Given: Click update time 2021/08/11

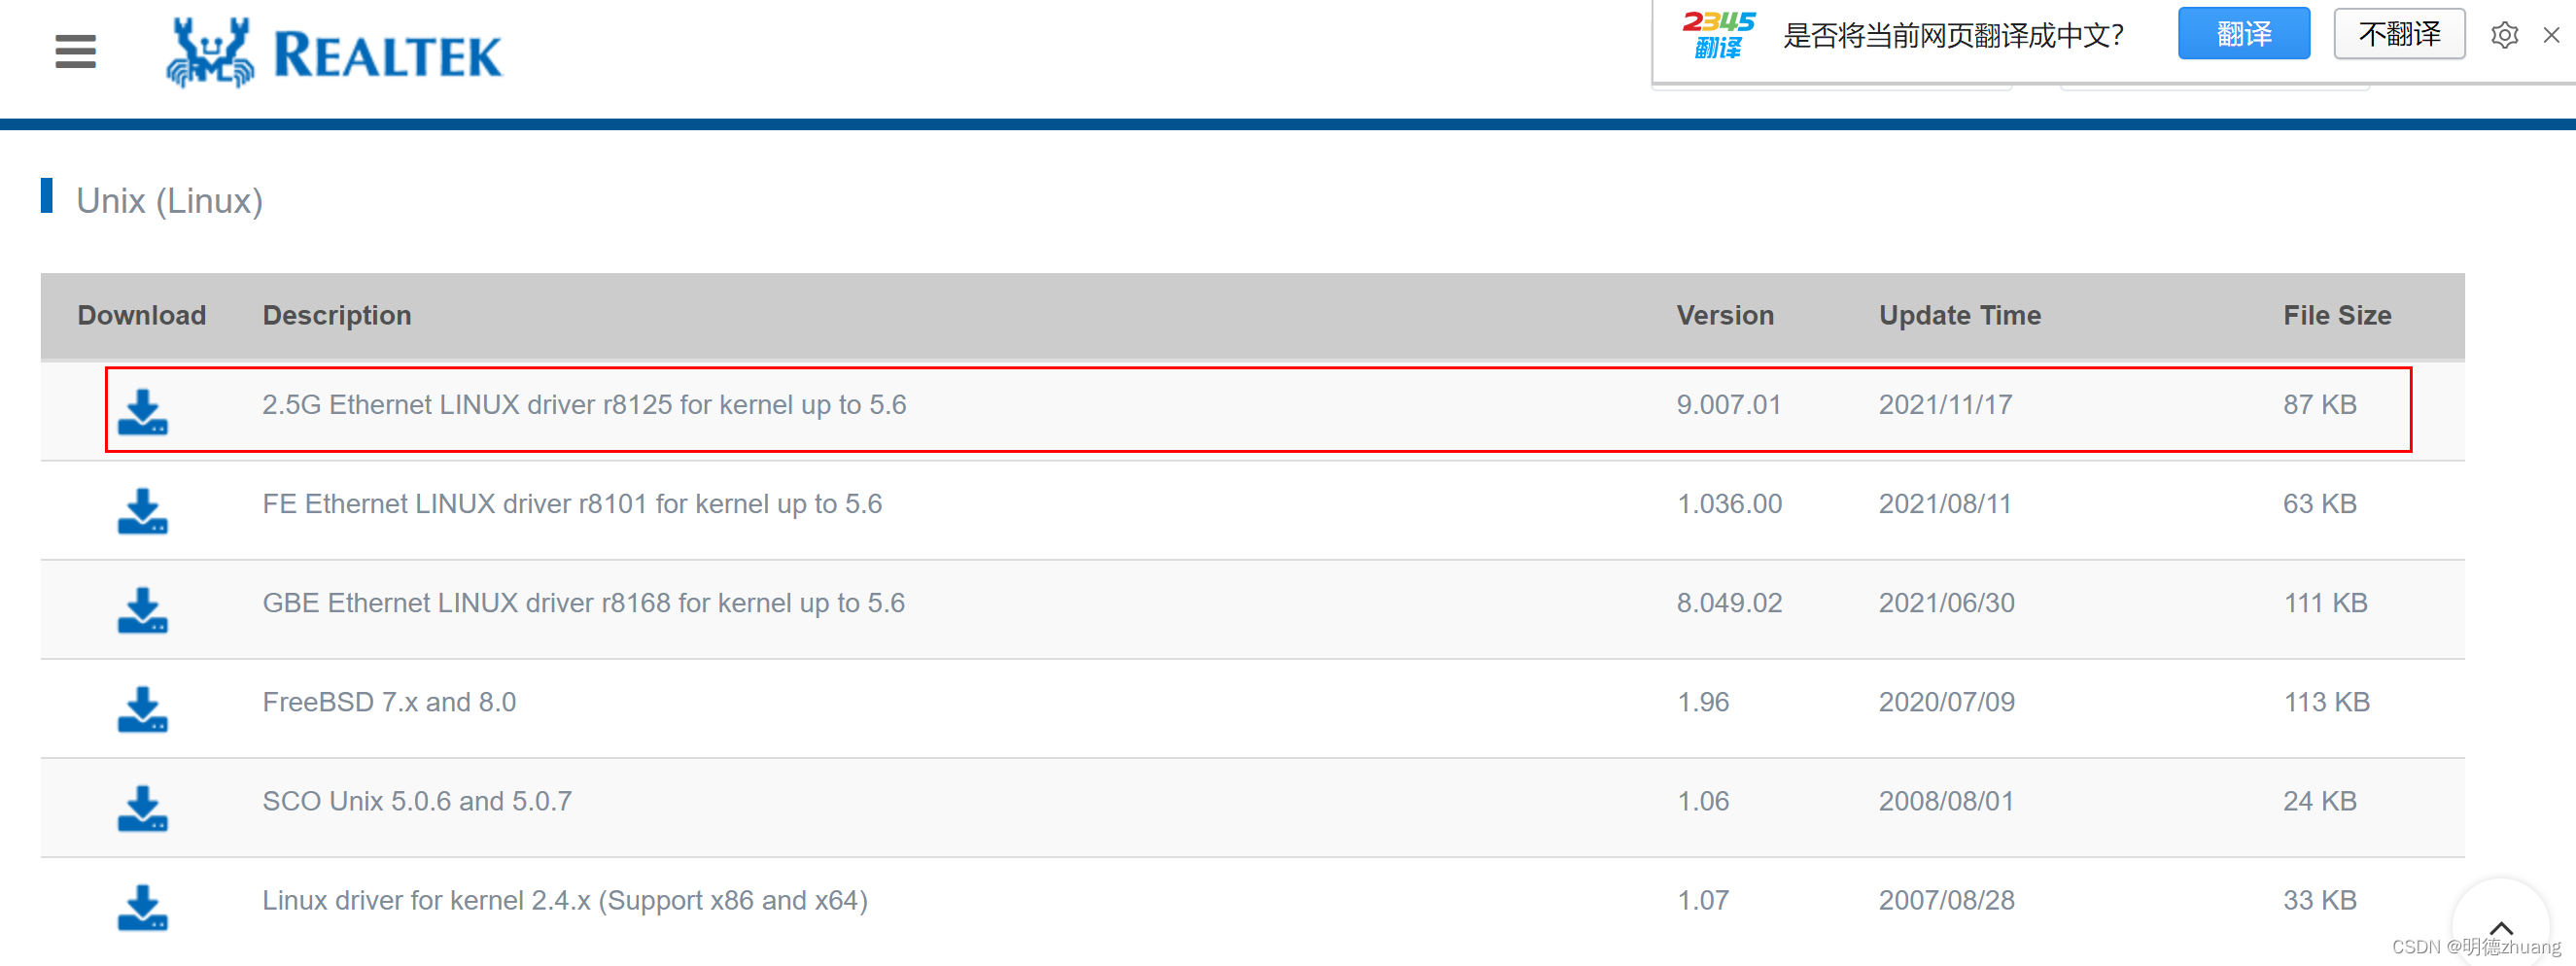Looking at the screenshot, I should point(1945,503).
